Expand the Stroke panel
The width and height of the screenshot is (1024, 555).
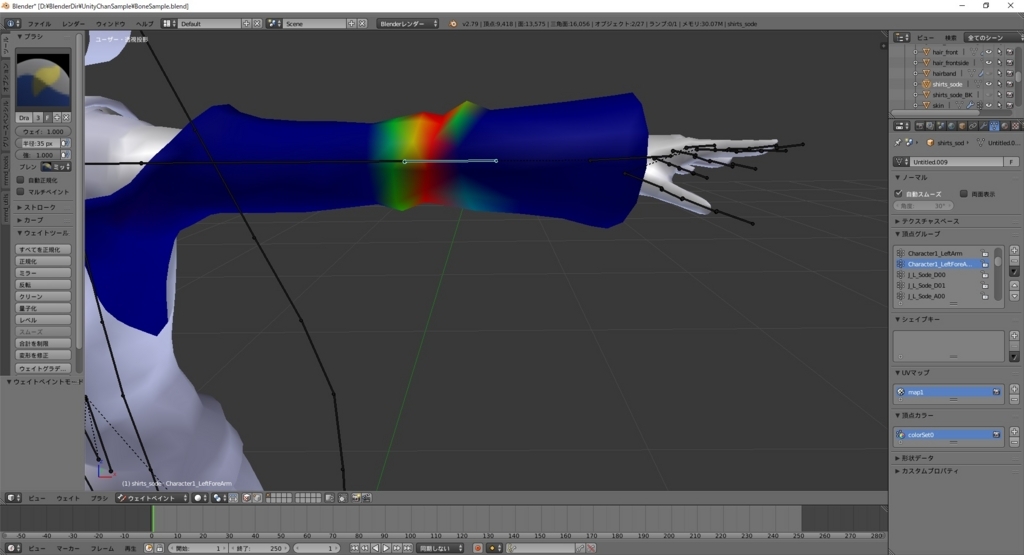(x=37, y=207)
